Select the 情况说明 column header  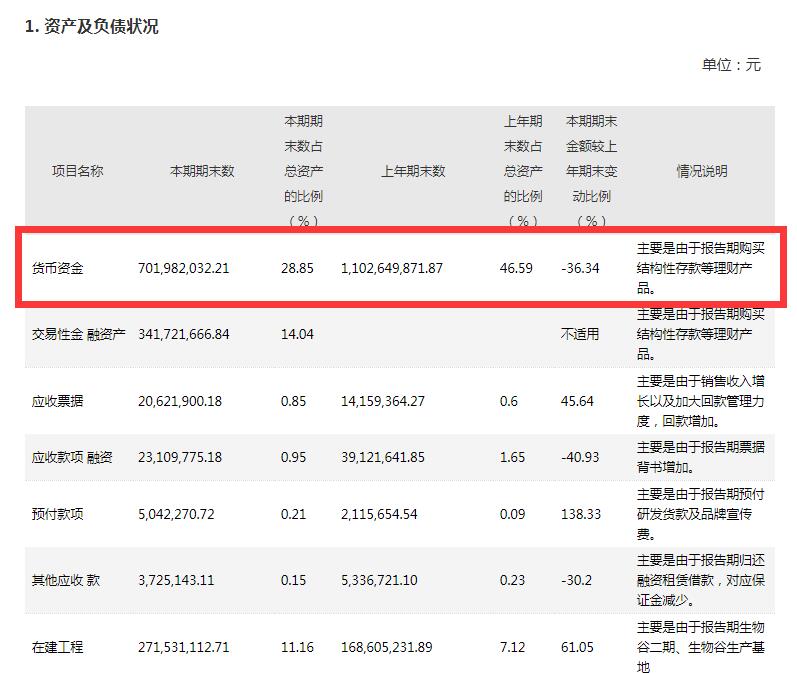701,171
